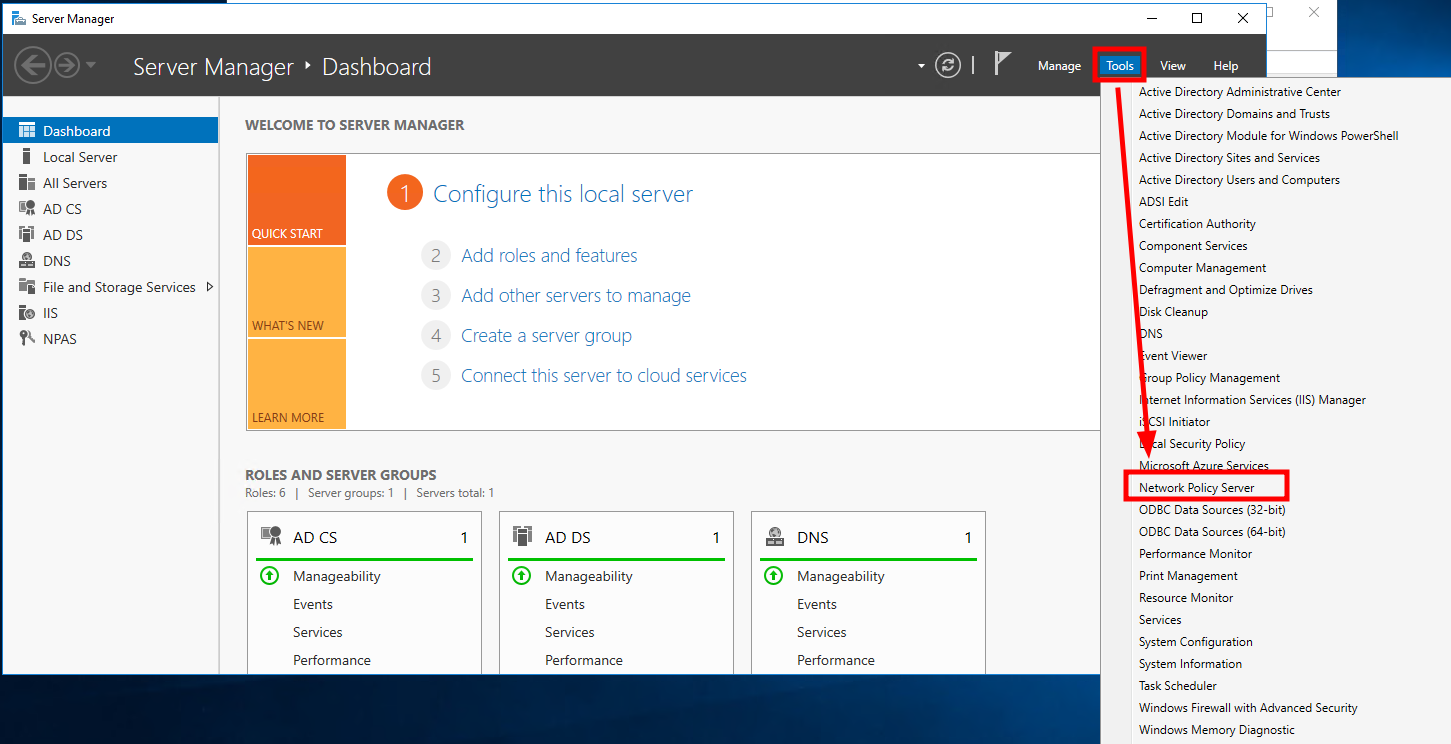Open notifications via the flag icon
This screenshot has height=744, width=1451.
[1001, 63]
